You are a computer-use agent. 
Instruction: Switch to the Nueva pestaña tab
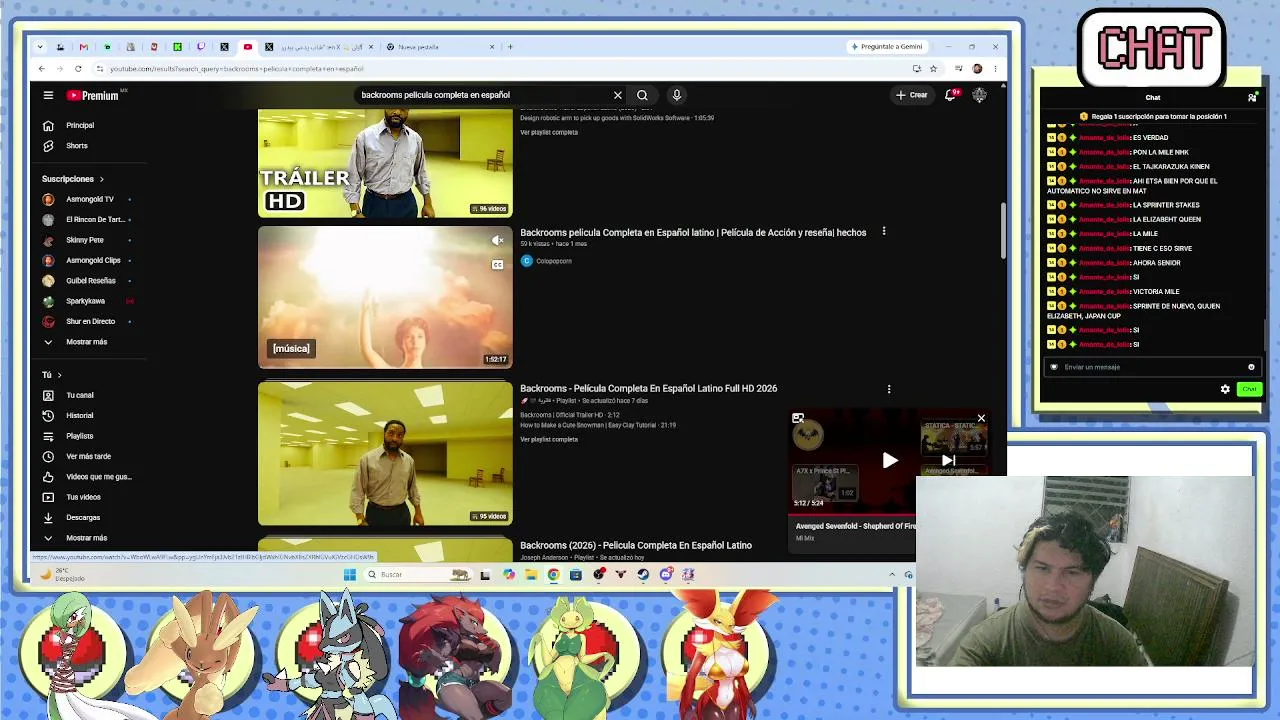click(x=440, y=47)
